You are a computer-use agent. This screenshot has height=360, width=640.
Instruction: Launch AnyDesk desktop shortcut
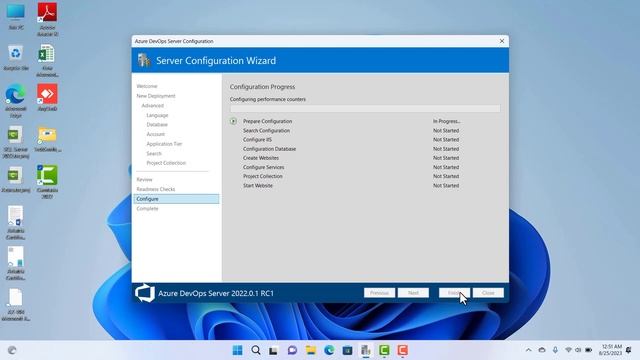point(47,98)
